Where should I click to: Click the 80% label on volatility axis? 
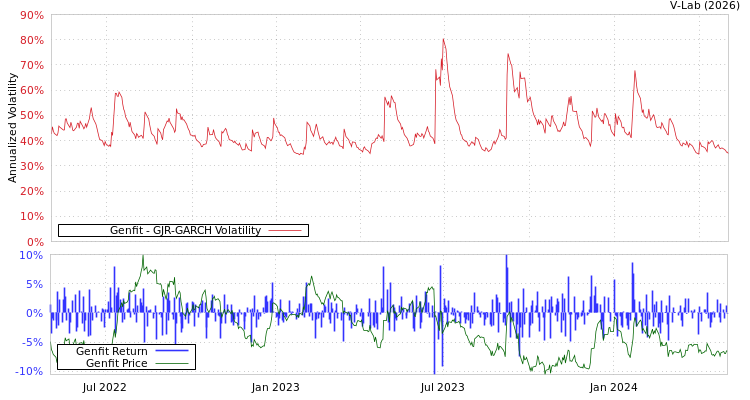point(31,40)
